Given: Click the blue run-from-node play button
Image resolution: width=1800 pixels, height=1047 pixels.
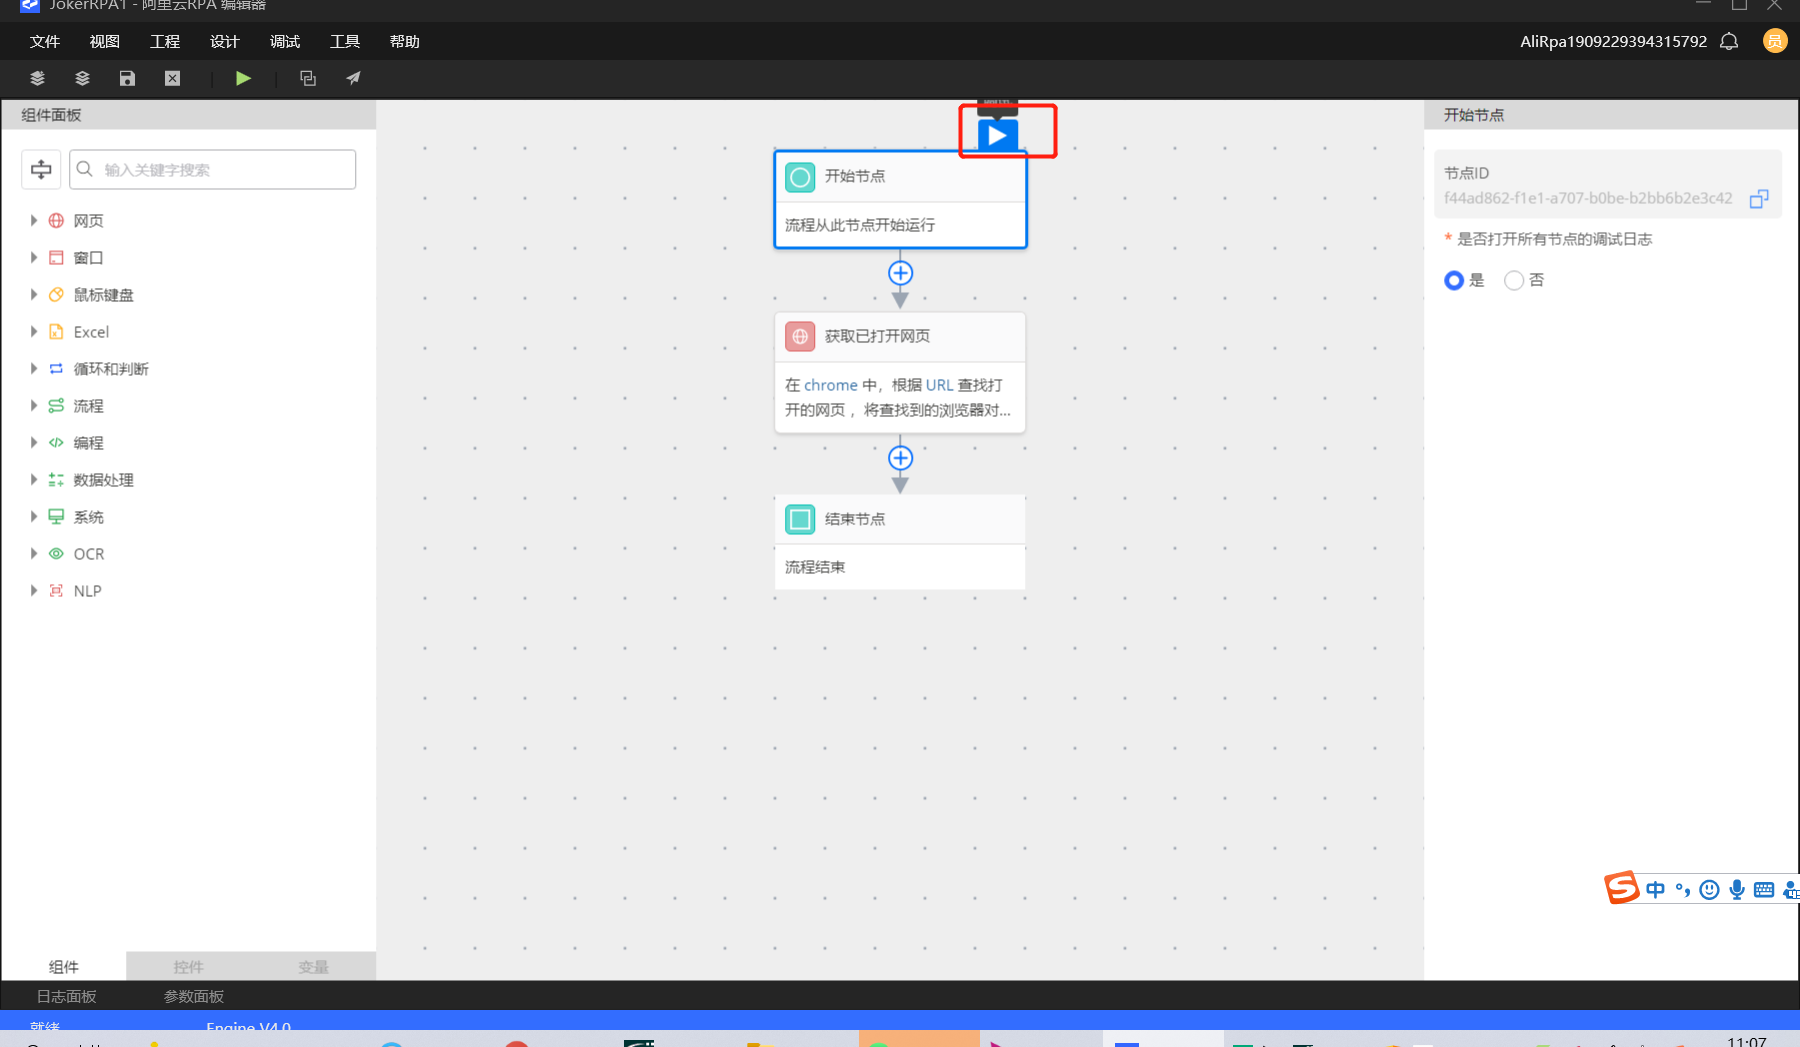Looking at the screenshot, I should coord(998,136).
